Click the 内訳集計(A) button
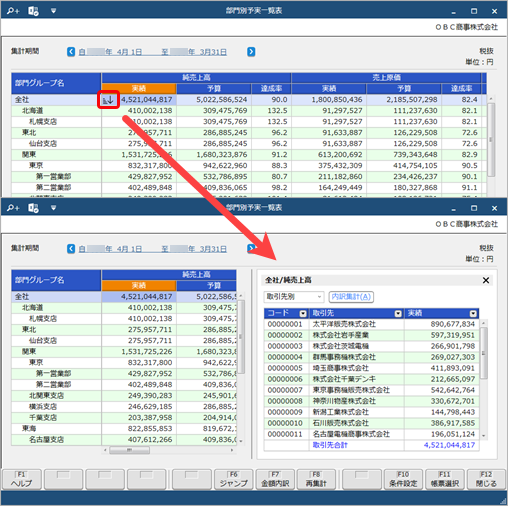Viewport: 508px width, 506px height. 351,296
